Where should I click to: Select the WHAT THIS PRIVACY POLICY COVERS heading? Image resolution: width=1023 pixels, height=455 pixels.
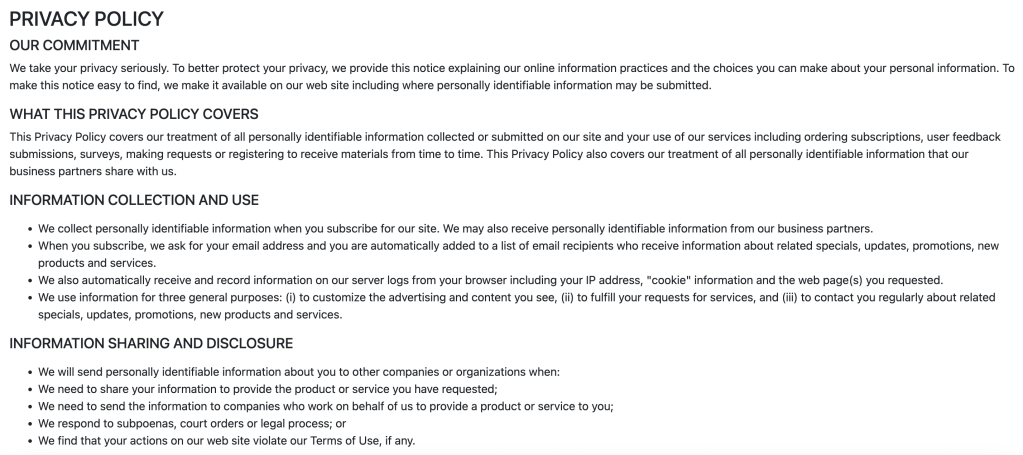point(134,114)
